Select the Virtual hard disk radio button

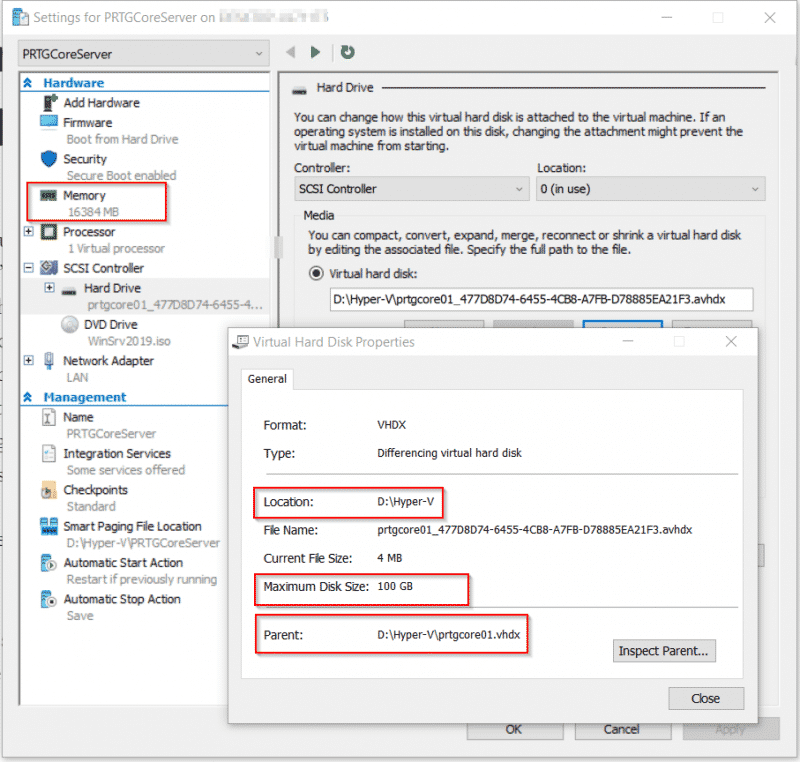click(316, 274)
